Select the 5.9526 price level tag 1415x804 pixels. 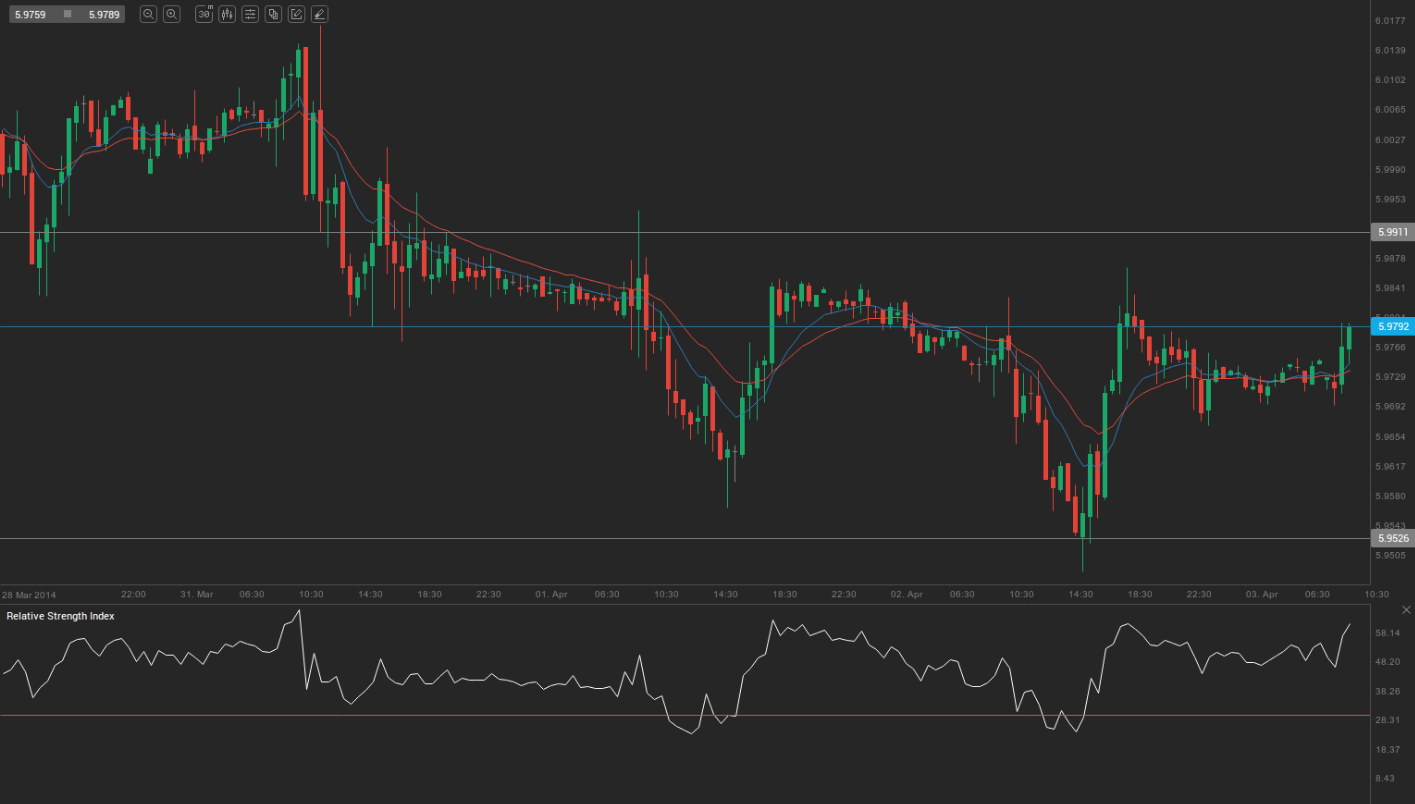pos(1392,538)
